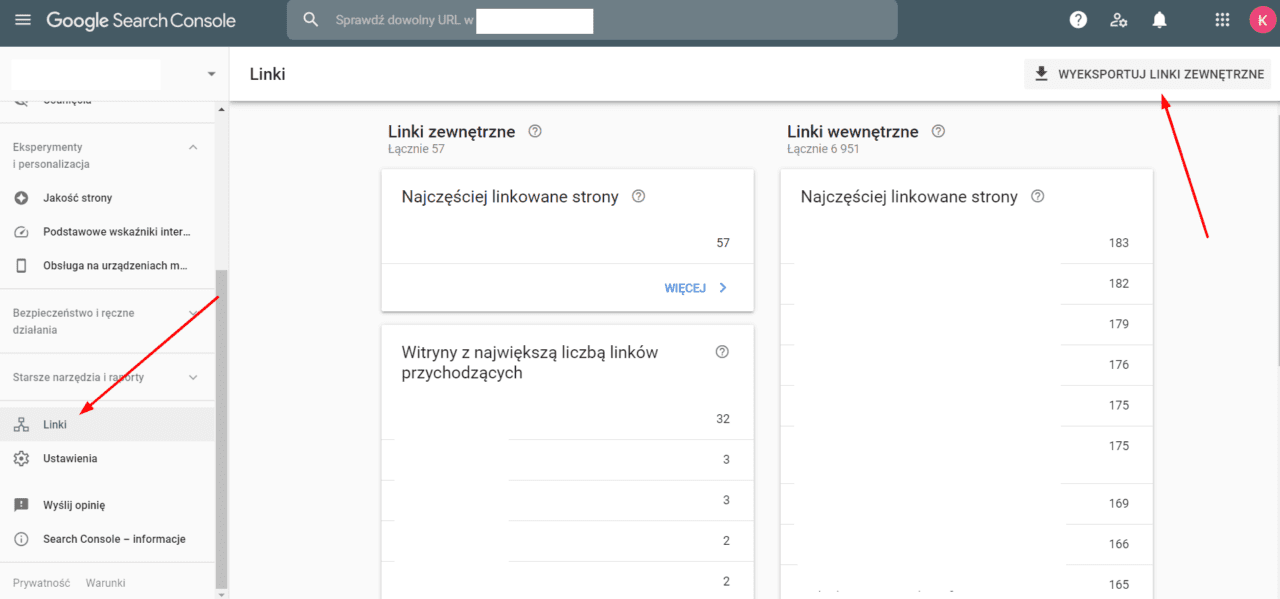Click WYEKSPORTUJ LINKI ZEWNĘTRZNE button
Viewport: 1280px width, 599px height.
tap(1147, 73)
